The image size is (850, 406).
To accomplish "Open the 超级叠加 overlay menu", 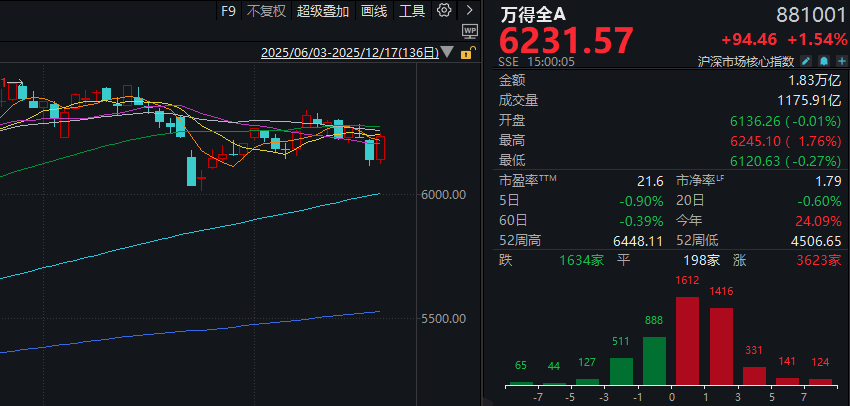I will 323,11.
